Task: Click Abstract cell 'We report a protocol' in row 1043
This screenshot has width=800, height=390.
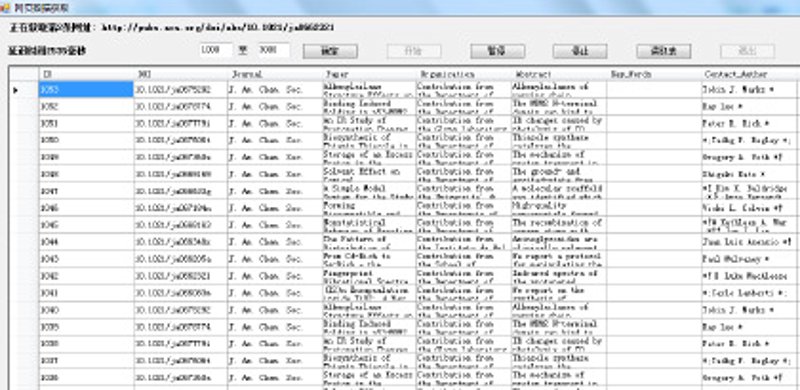Action: click(x=559, y=259)
